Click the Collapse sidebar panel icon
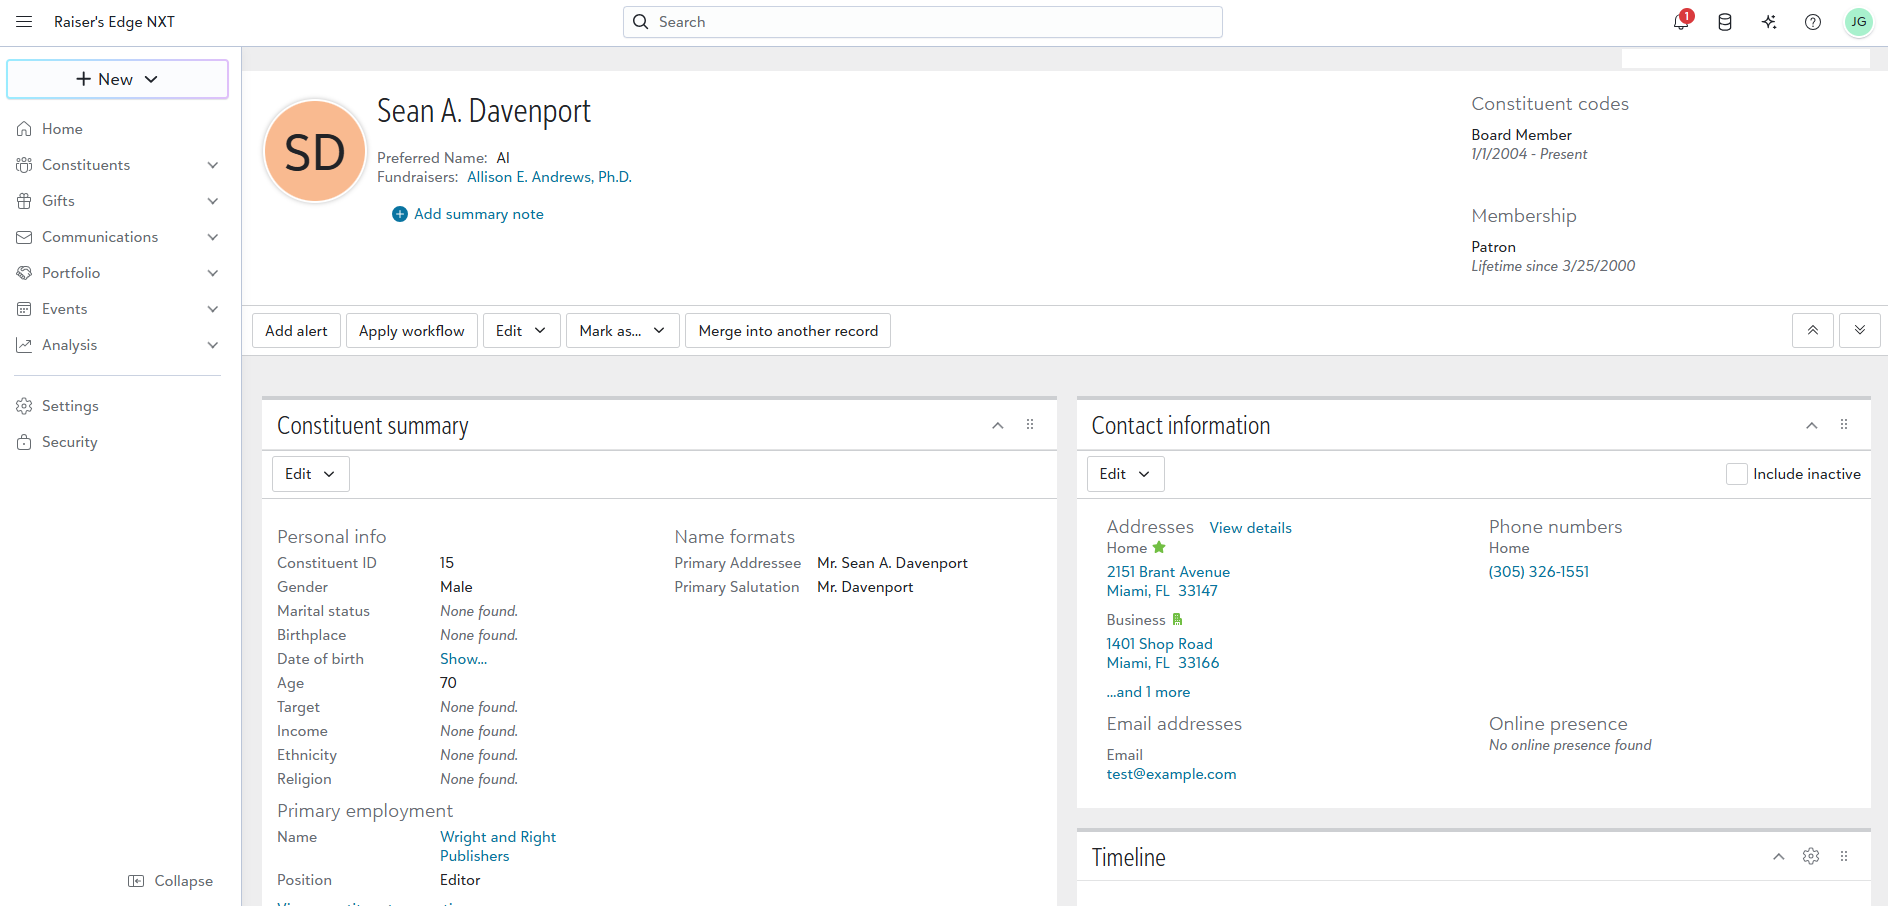Image resolution: width=1888 pixels, height=906 pixels. pos(136,881)
